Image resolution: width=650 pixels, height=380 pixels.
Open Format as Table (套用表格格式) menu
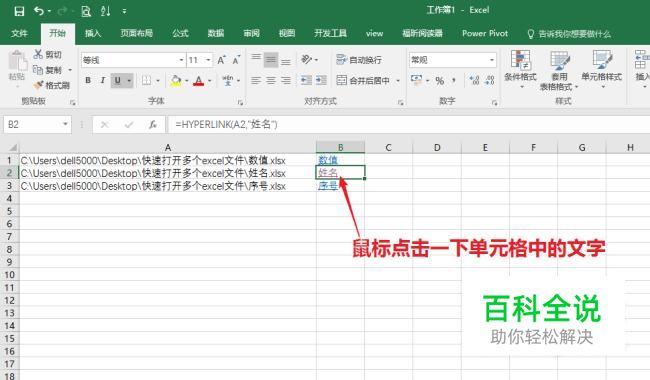[x=559, y=70]
